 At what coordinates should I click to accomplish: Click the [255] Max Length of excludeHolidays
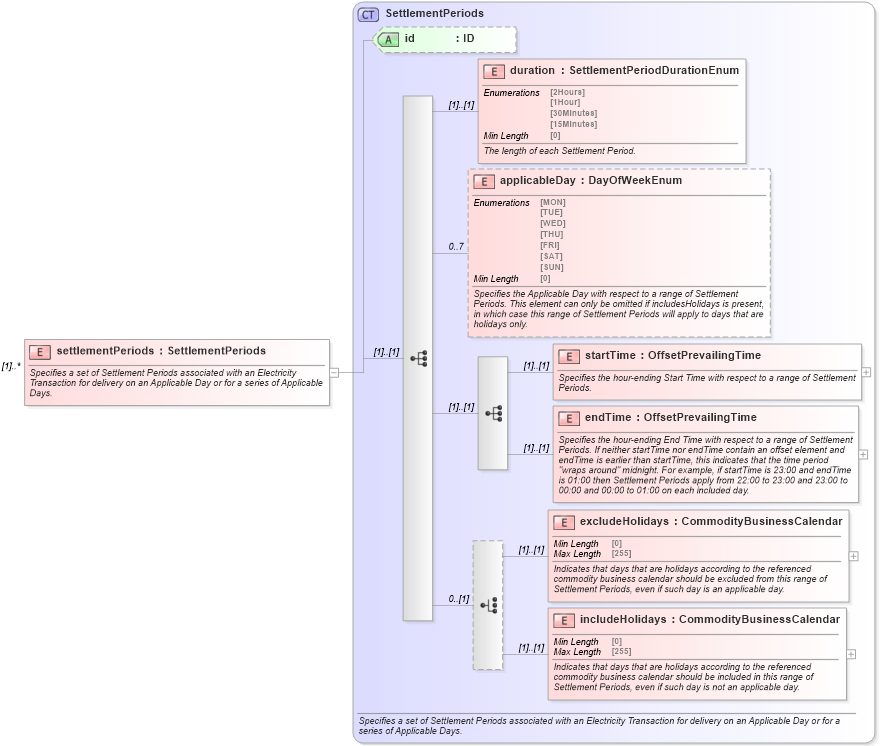click(621, 553)
